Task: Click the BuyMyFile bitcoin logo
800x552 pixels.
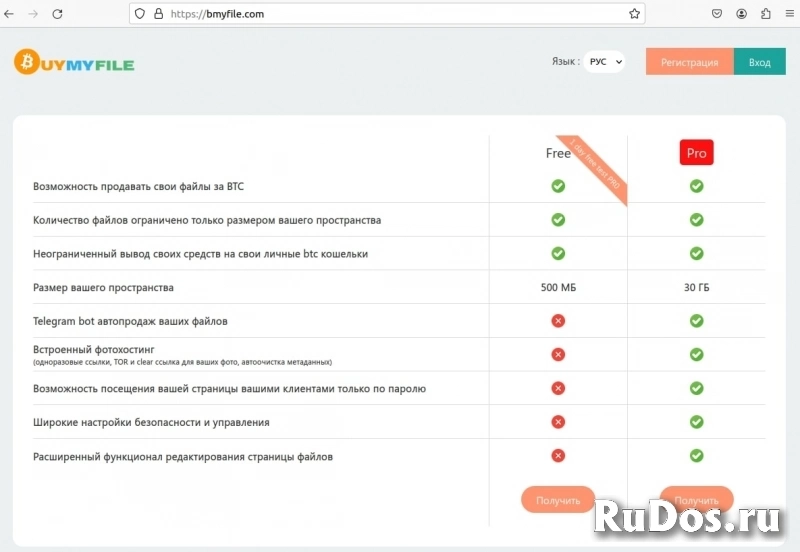Action: [73, 62]
